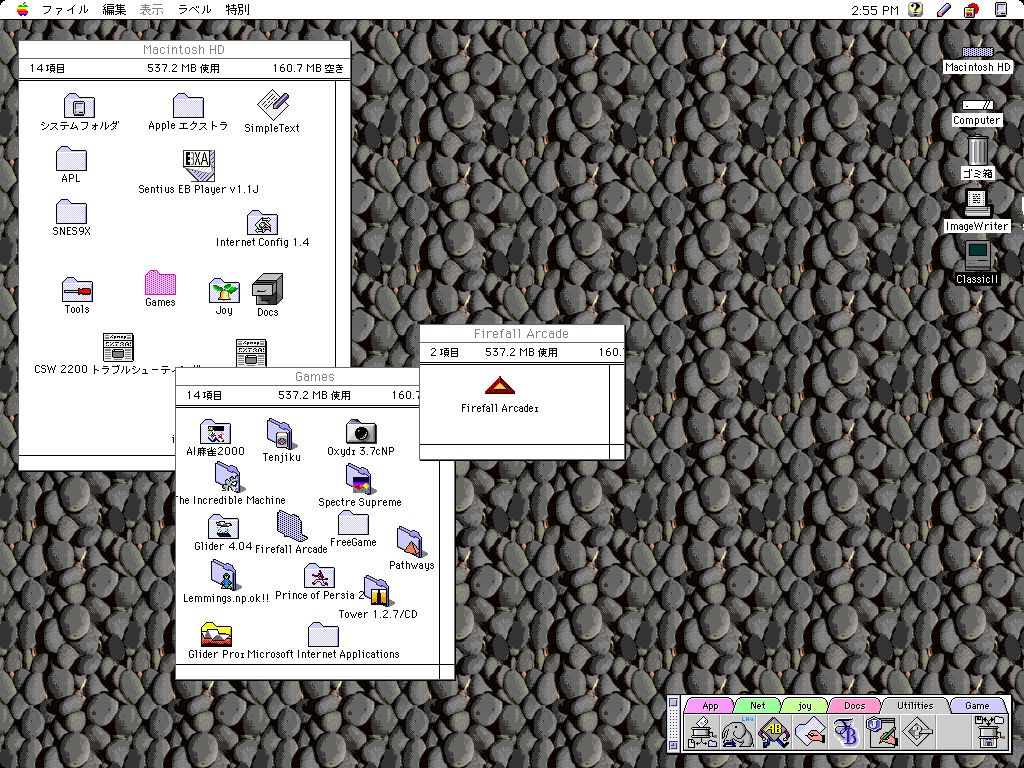Launch the question-mark diamond utility icon
Viewport: 1024px width, 768px height.
point(918,731)
